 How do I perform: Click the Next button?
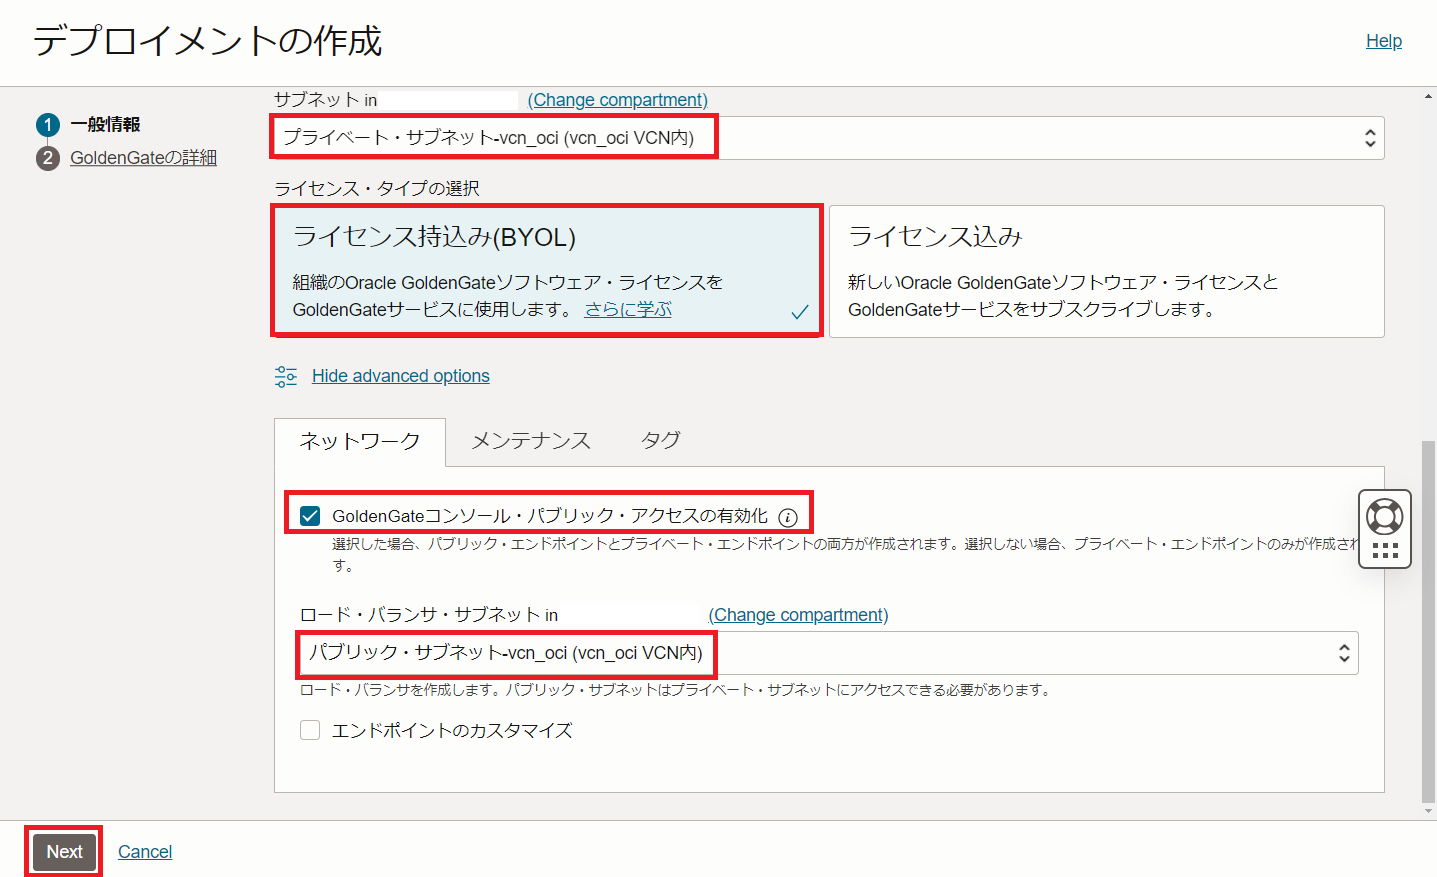(x=63, y=851)
